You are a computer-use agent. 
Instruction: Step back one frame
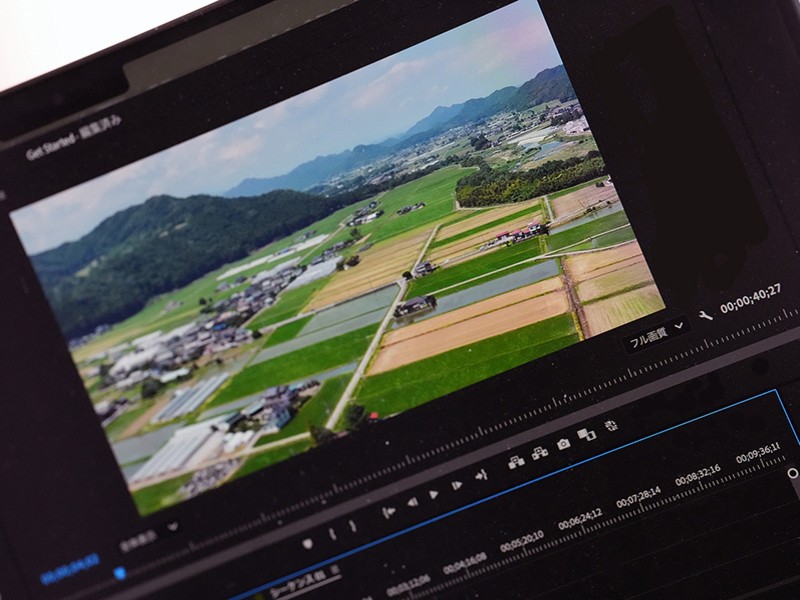[x=411, y=501]
